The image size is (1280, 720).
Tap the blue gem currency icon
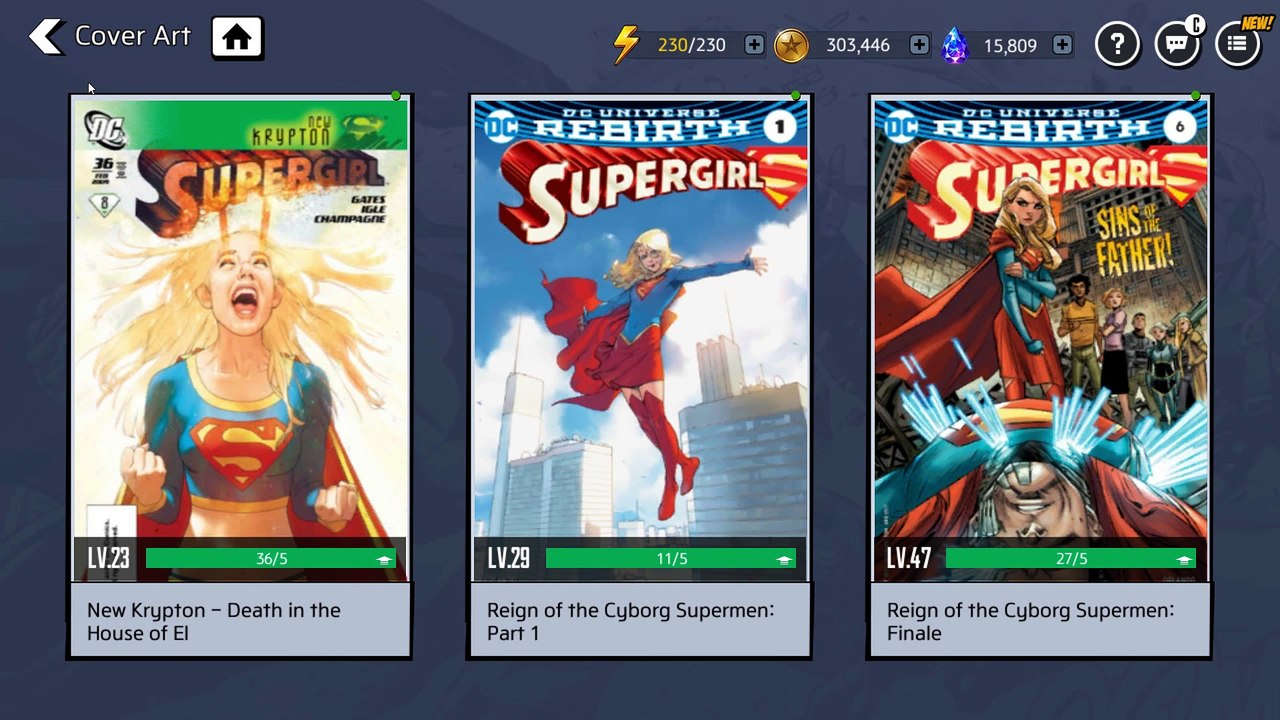pyautogui.click(x=955, y=45)
